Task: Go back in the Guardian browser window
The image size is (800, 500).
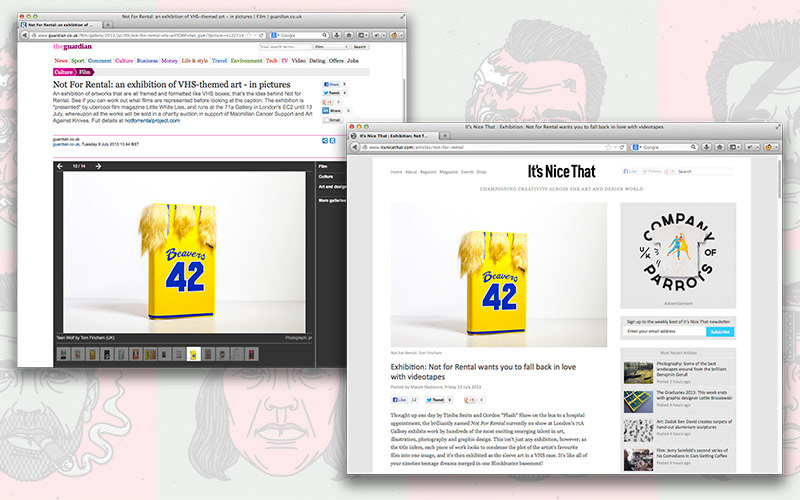Action: (x=24, y=35)
